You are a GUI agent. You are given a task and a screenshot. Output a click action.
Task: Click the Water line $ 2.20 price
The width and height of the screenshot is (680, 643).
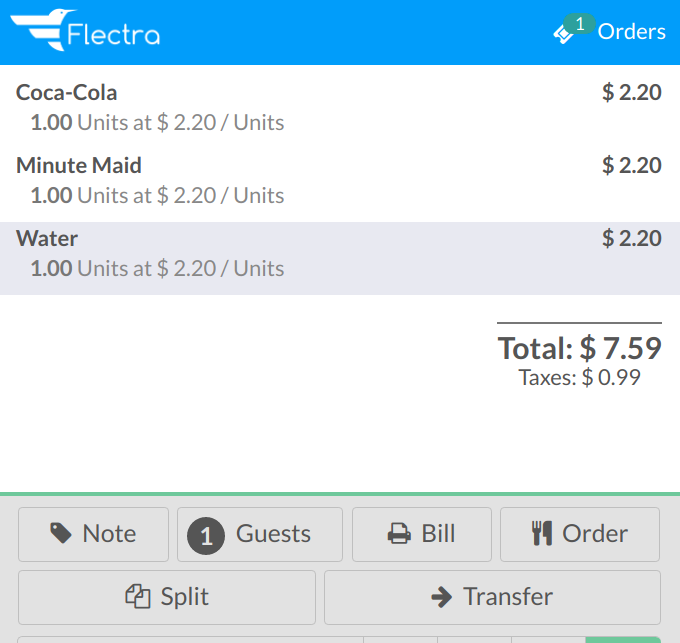click(631, 238)
